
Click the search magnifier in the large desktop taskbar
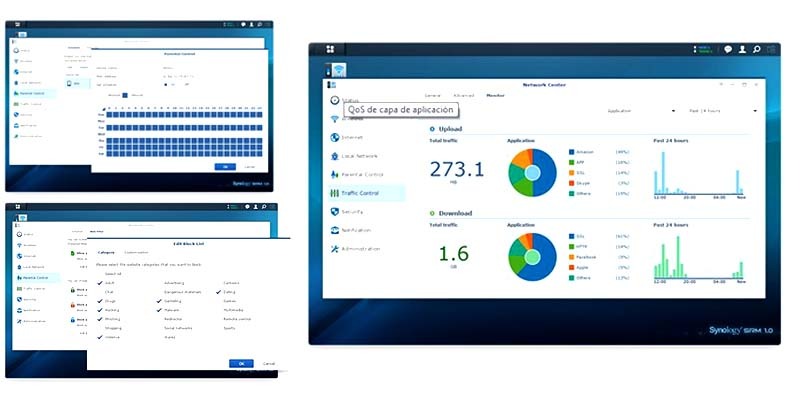757,49
